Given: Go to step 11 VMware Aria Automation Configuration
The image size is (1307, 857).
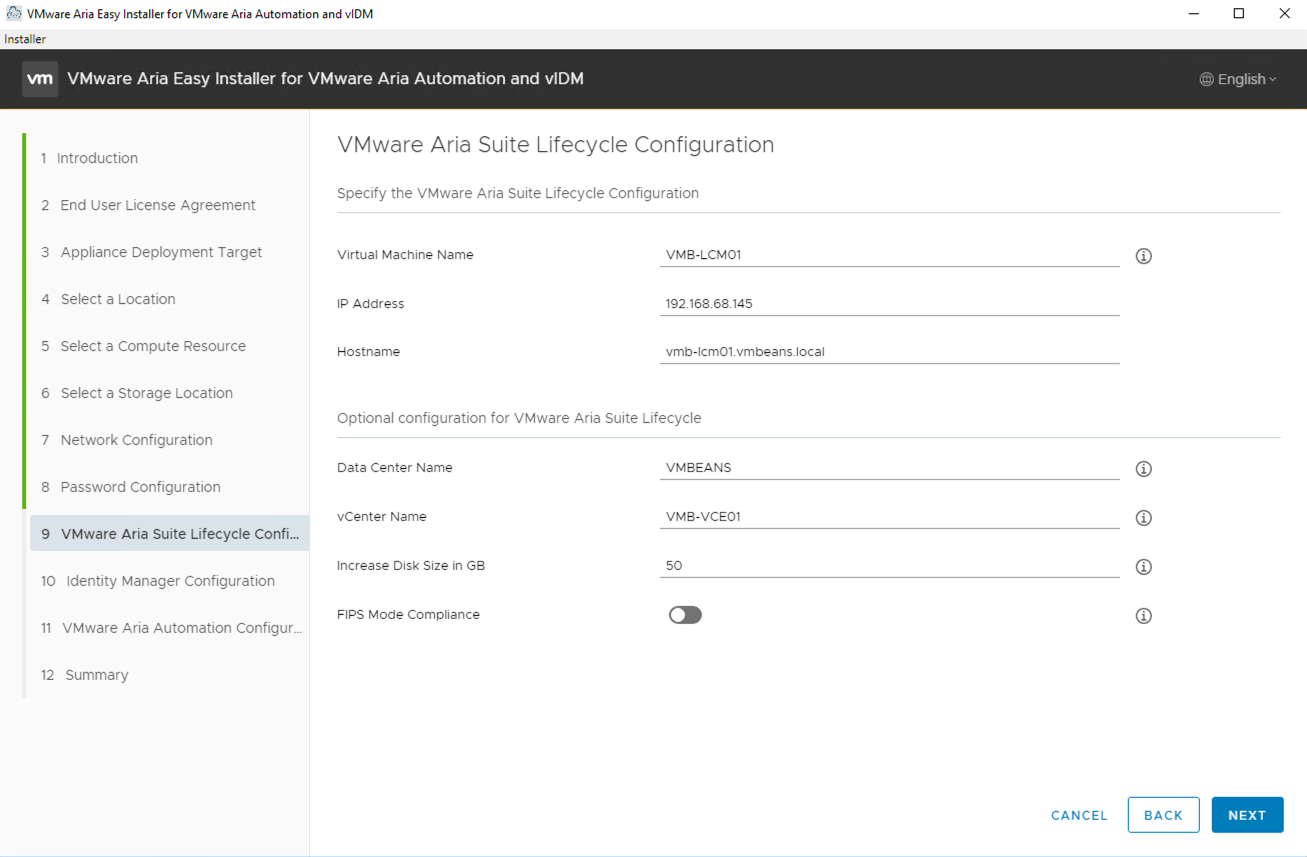Looking at the screenshot, I should pos(170,628).
